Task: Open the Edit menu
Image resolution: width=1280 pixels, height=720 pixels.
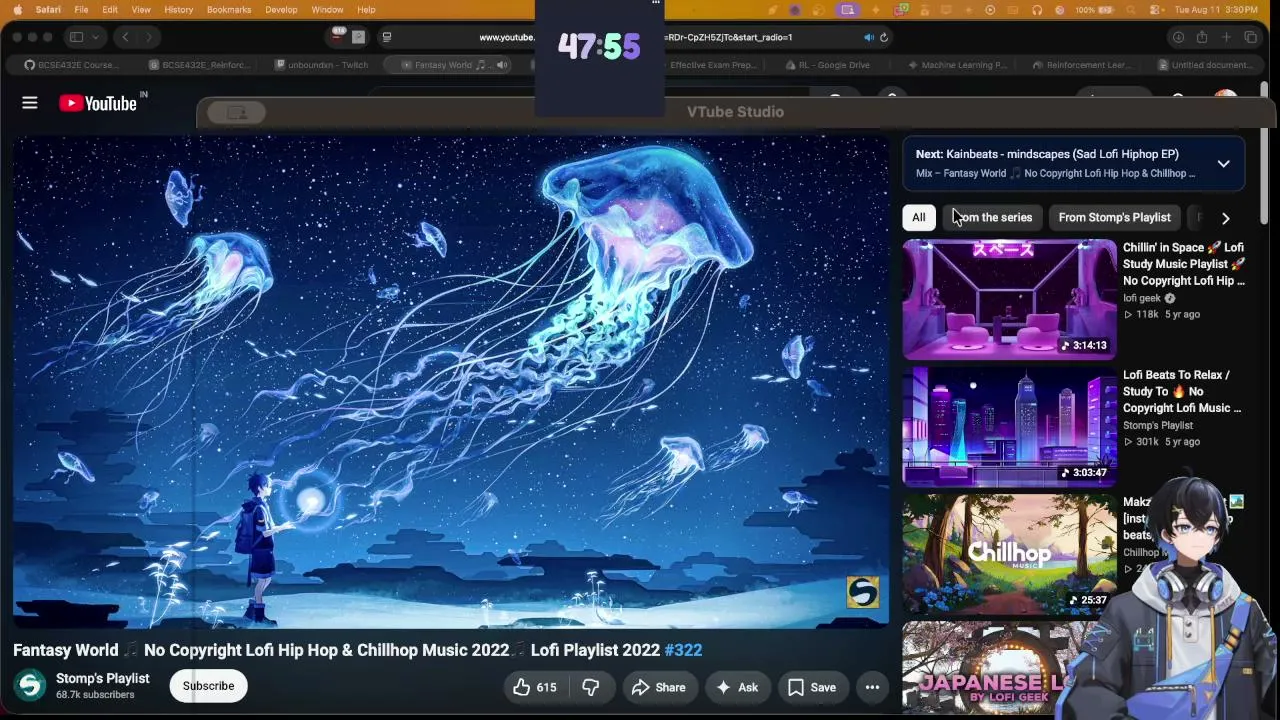Action: point(110,10)
